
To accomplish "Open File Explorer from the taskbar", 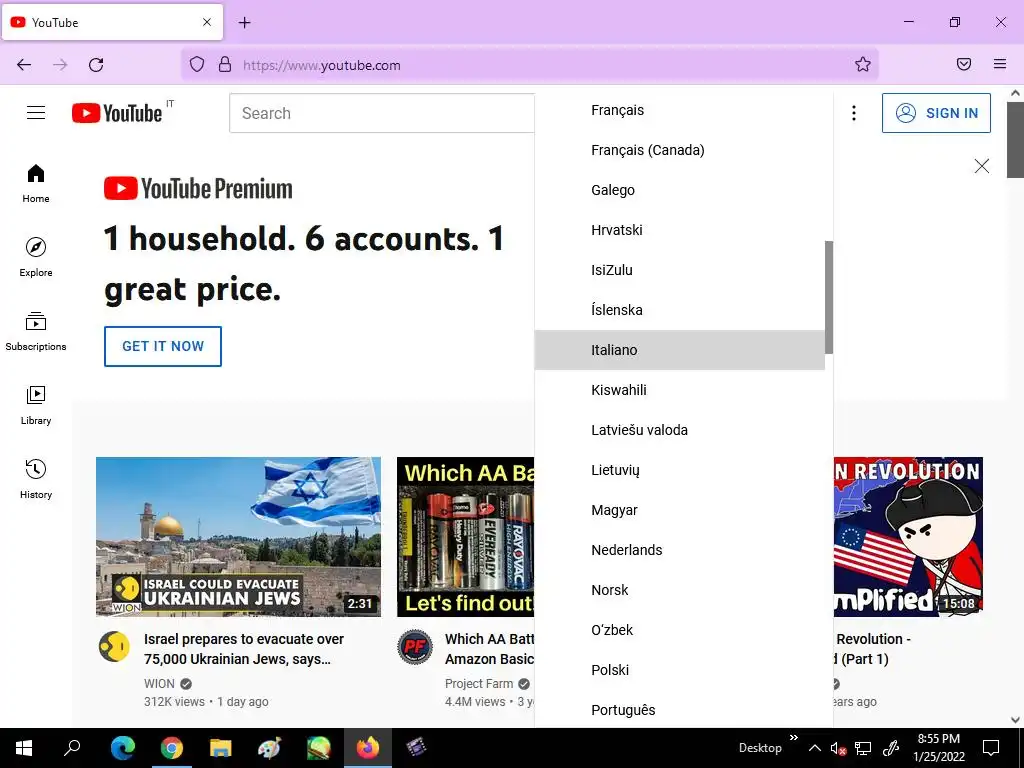I will click(221, 748).
